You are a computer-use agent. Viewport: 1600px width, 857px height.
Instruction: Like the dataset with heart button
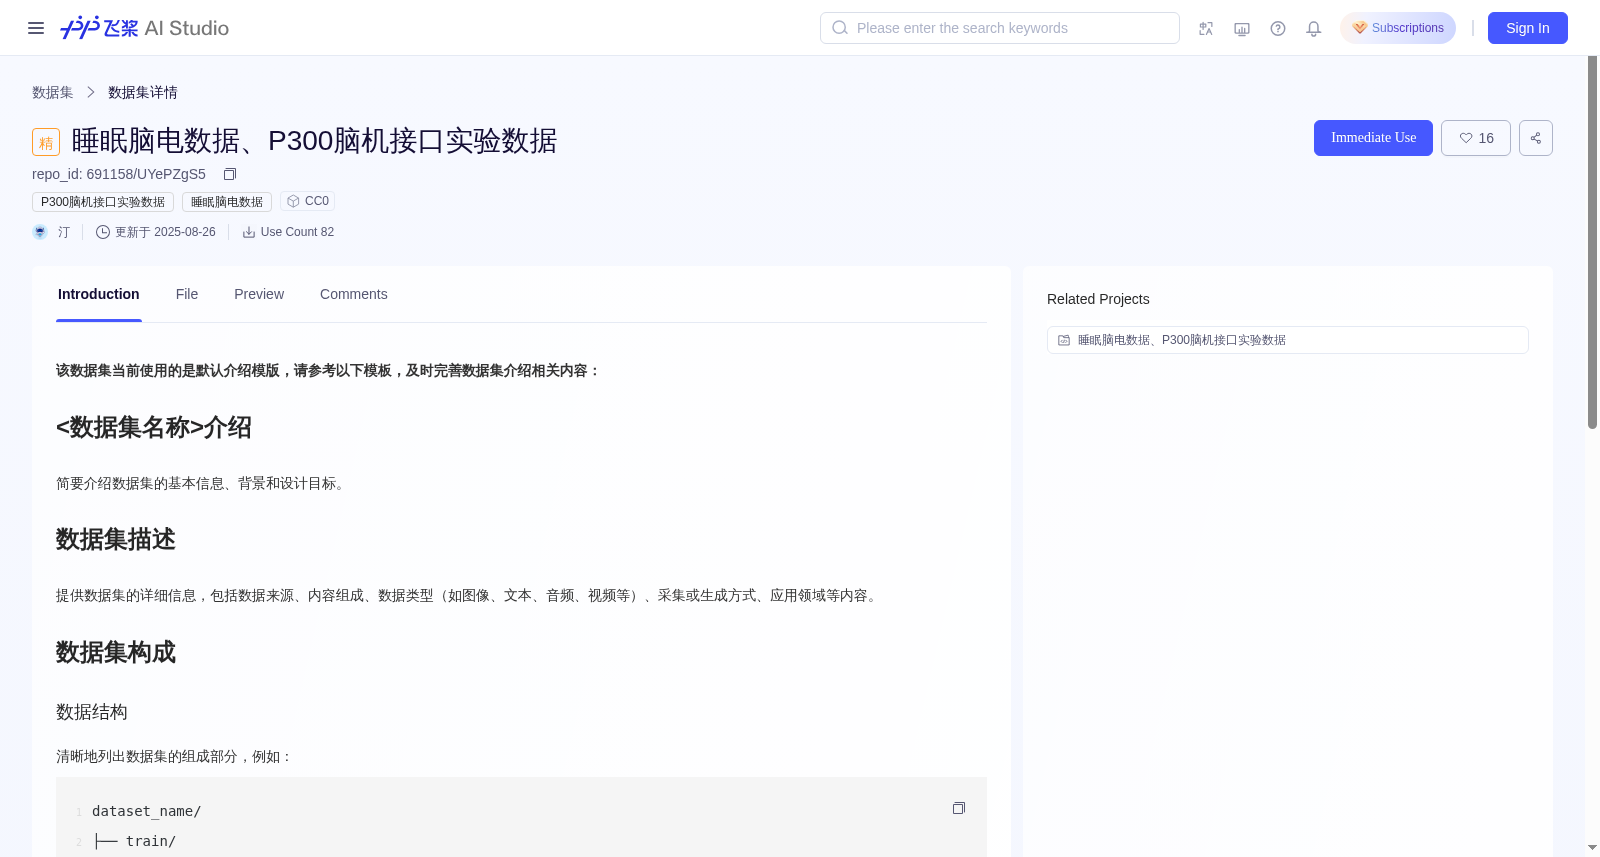point(1476,138)
